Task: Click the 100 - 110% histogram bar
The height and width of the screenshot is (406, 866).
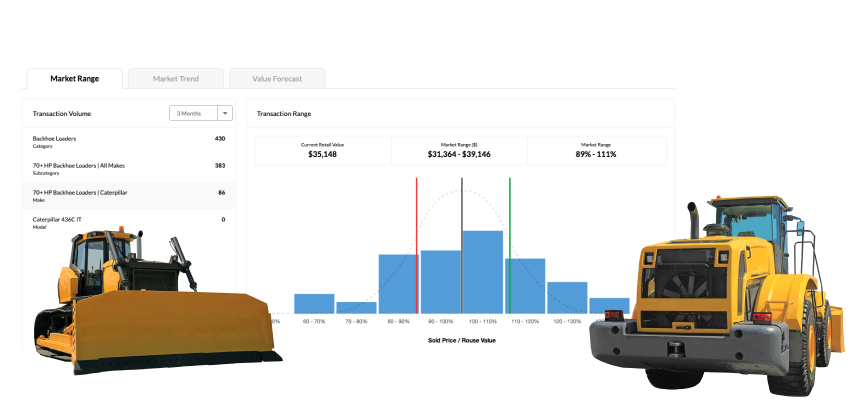Action: coord(483,272)
